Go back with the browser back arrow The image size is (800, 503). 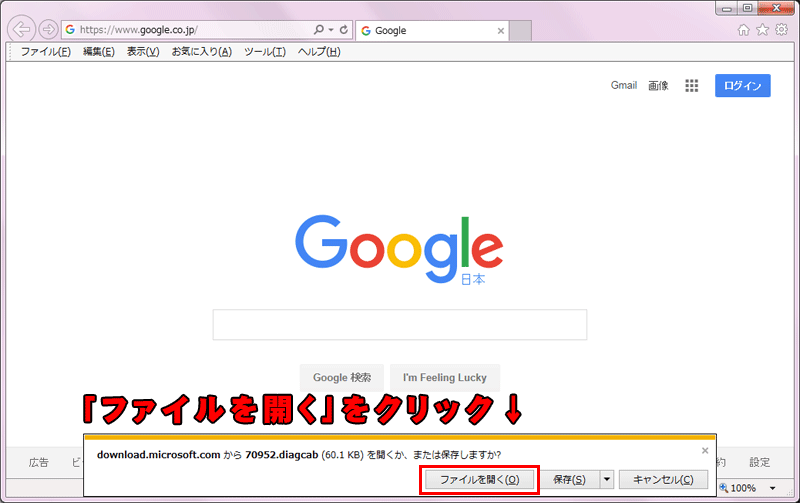(21, 30)
